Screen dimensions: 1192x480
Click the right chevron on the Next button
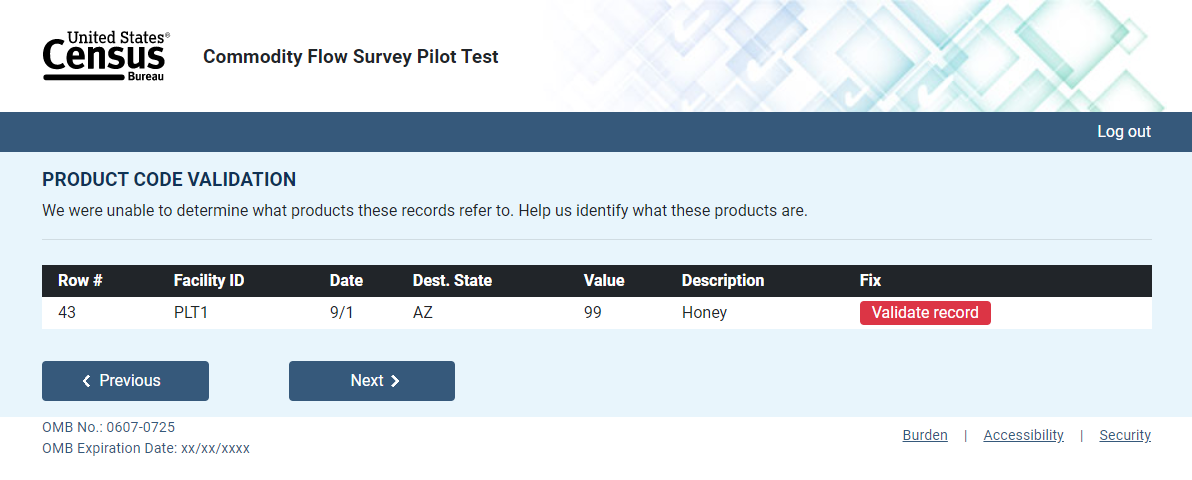point(395,381)
